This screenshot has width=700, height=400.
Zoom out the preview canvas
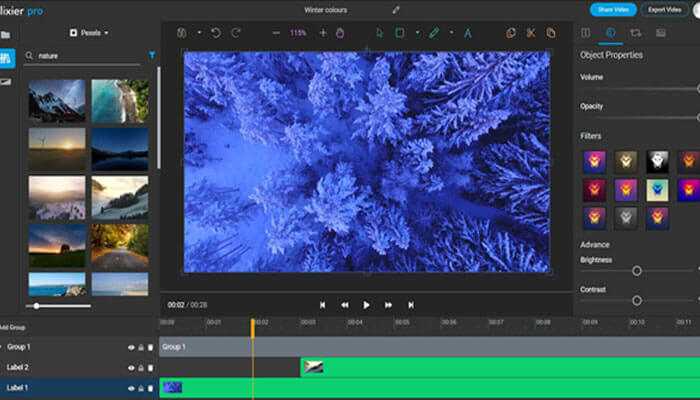(276, 33)
